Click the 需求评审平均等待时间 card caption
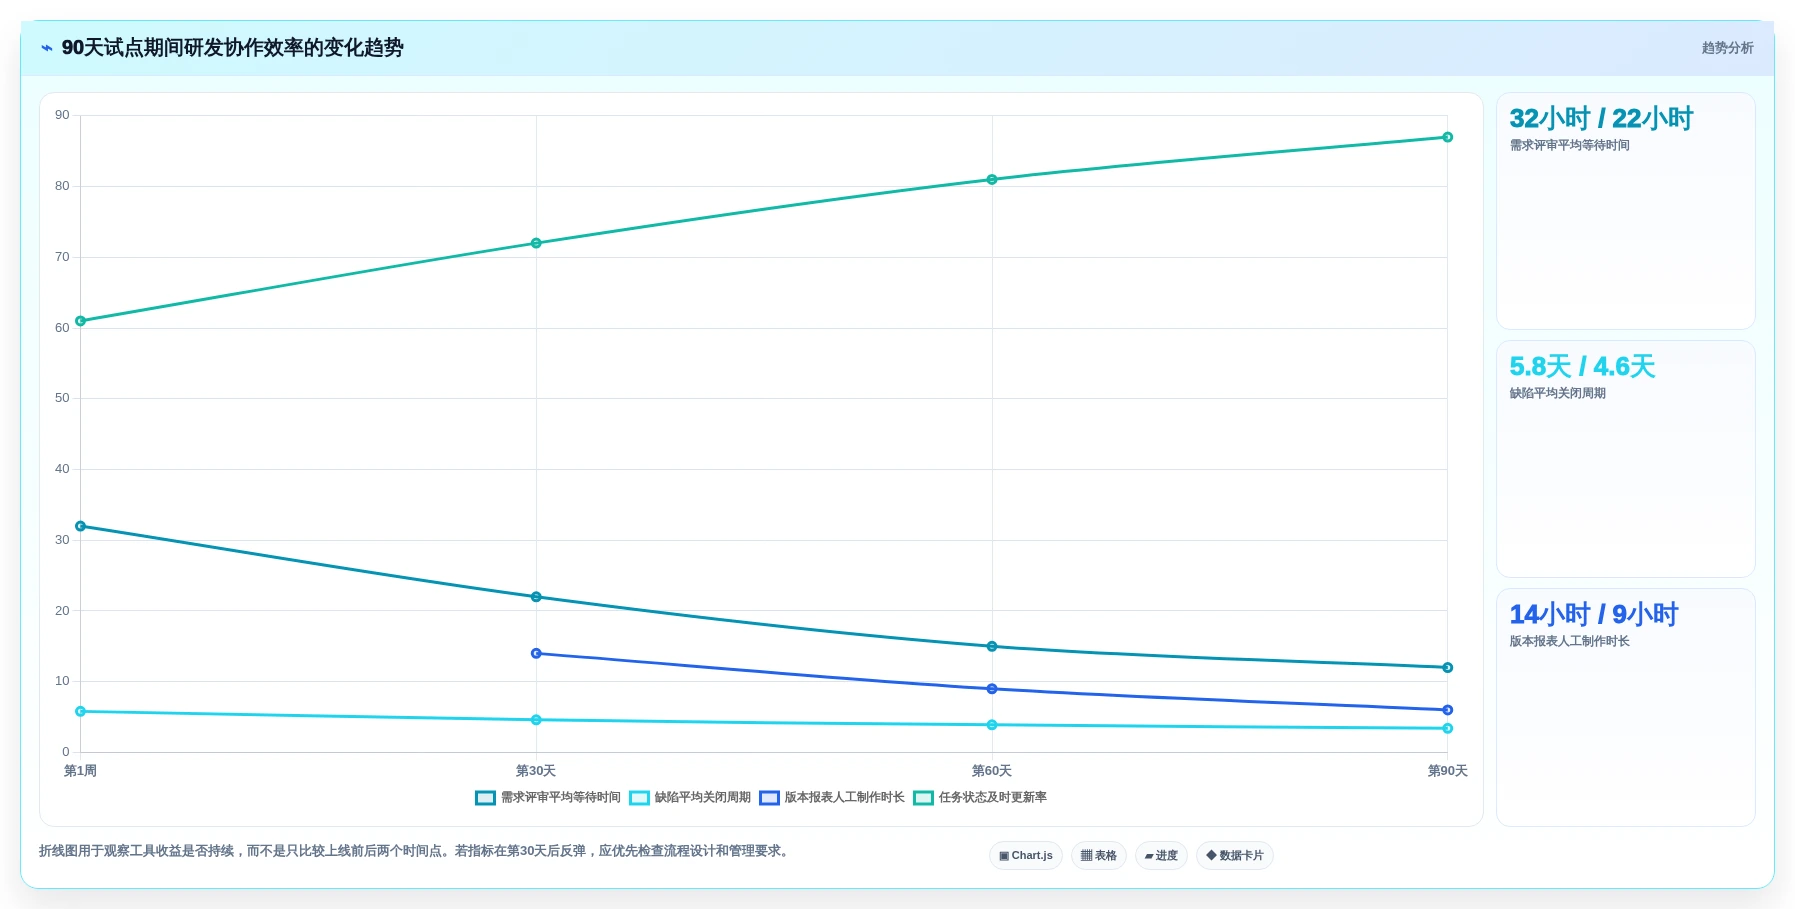 pos(1569,146)
